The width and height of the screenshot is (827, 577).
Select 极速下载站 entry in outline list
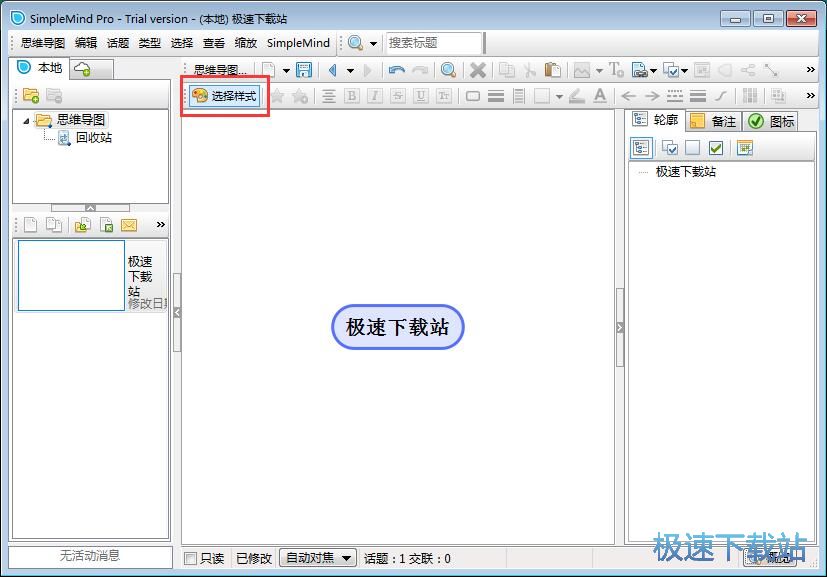pos(686,171)
